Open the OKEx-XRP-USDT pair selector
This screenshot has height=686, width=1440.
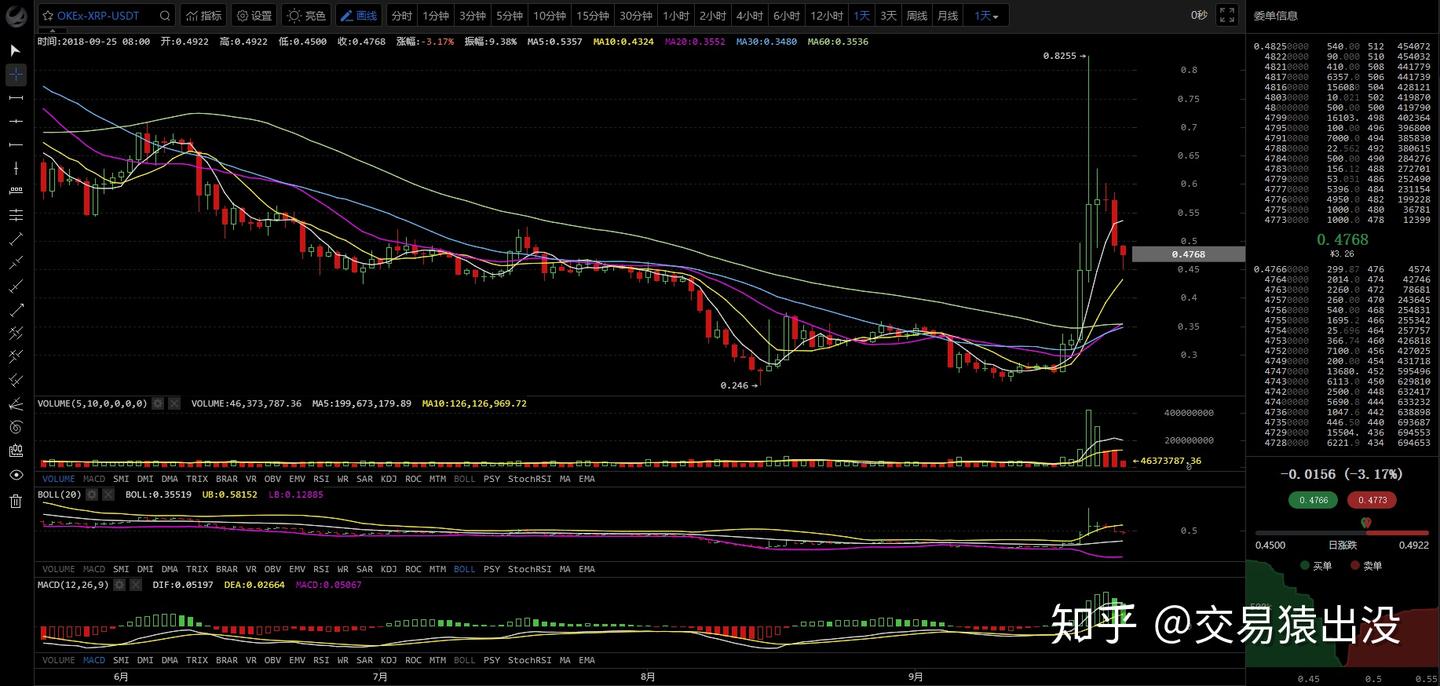(x=98, y=16)
